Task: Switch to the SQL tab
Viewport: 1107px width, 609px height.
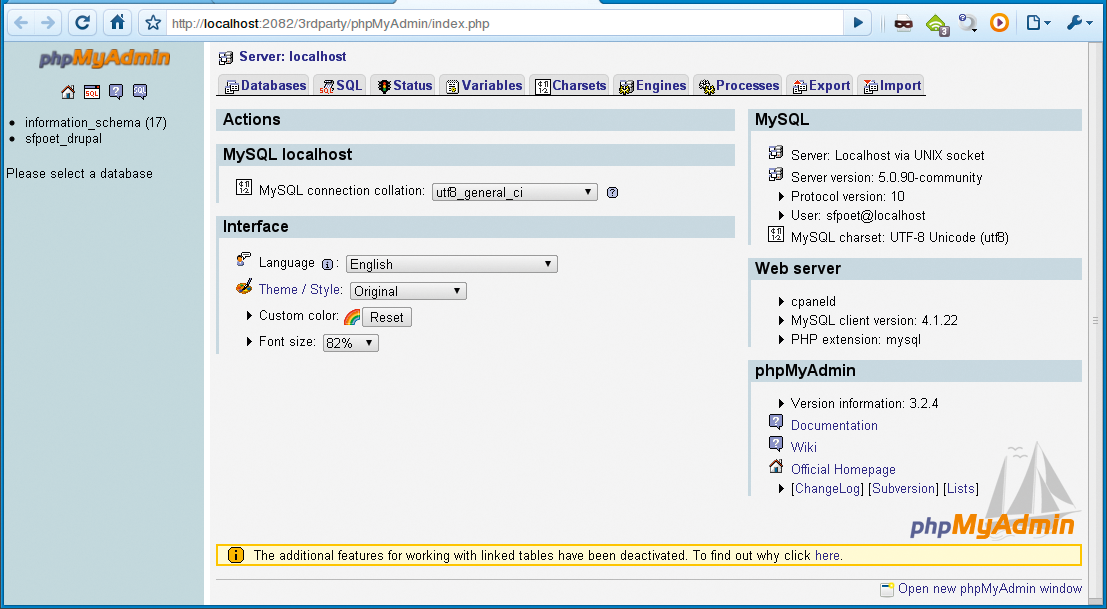Action: (x=340, y=85)
